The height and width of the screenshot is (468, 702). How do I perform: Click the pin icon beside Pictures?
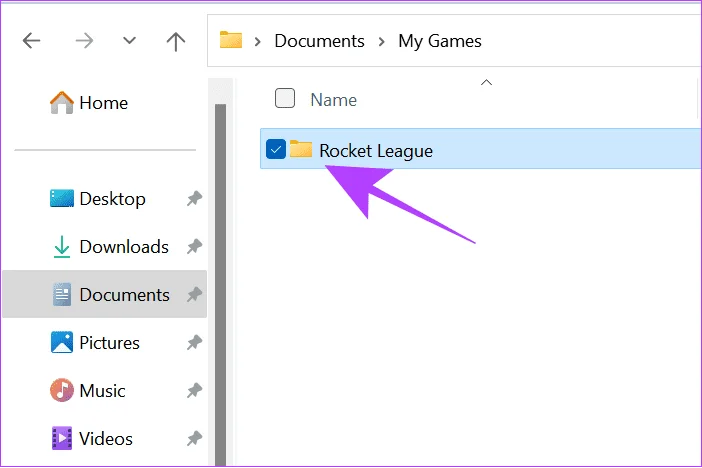(194, 343)
